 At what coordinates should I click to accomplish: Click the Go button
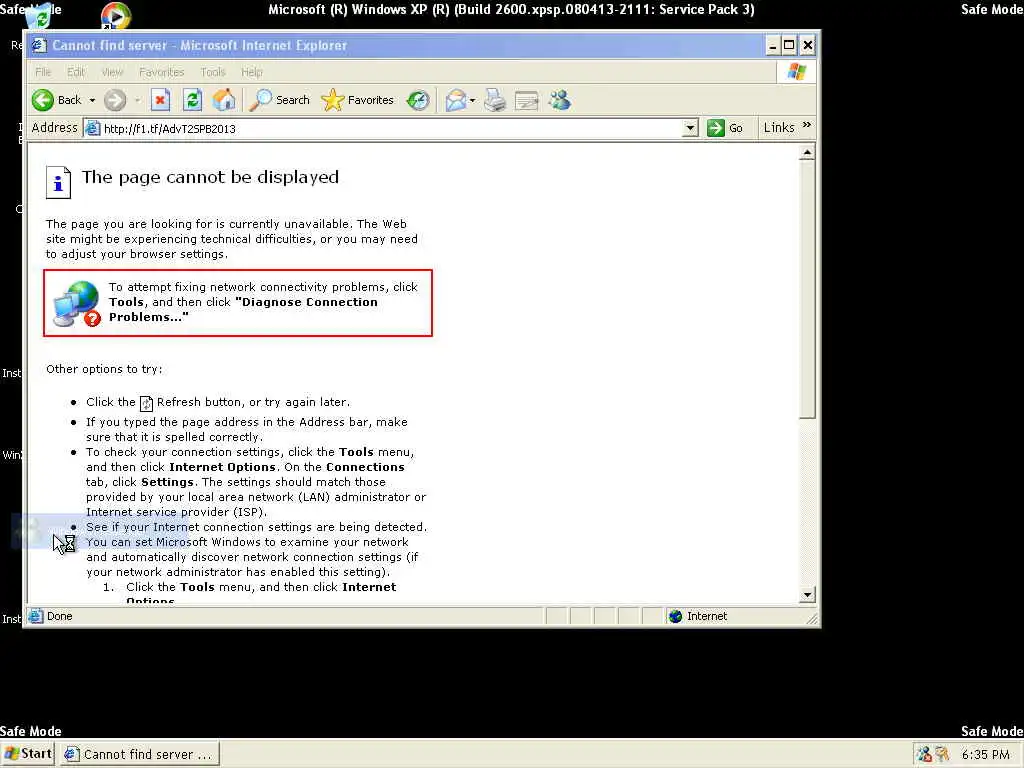pyautogui.click(x=725, y=128)
